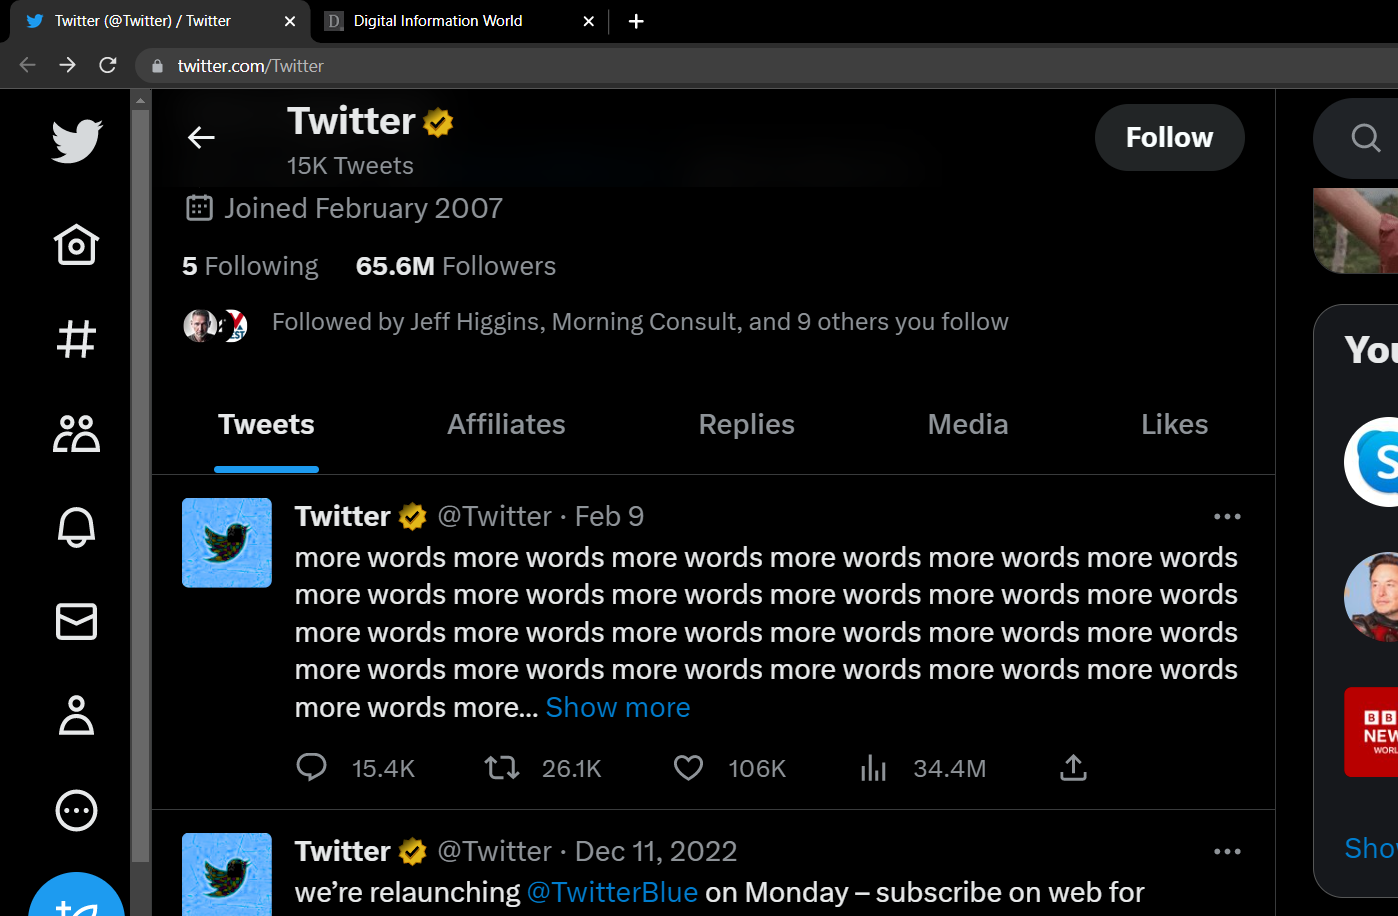Open the Notifications bell icon
The image size is (1398, 916).
pyautogui.click(x=77, y=527)
